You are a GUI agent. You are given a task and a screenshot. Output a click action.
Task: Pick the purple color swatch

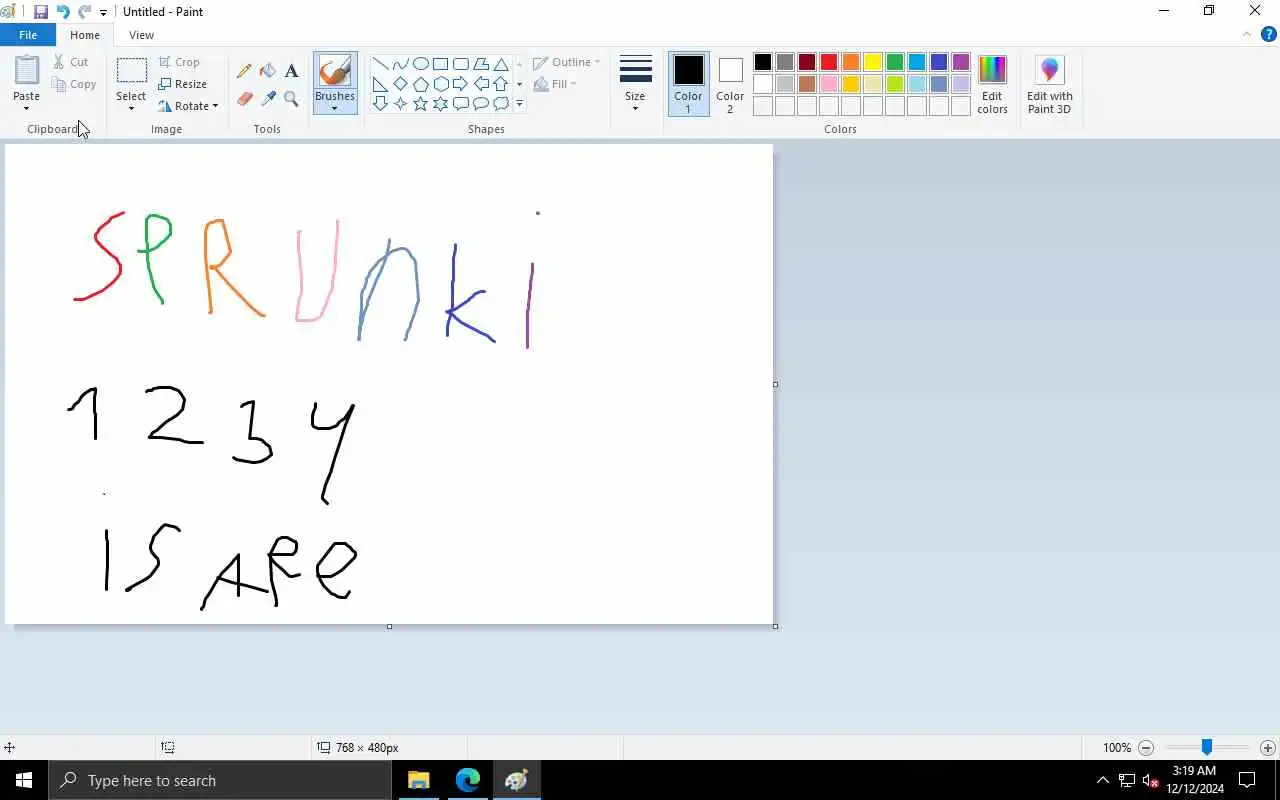click(x=961, y=62)
